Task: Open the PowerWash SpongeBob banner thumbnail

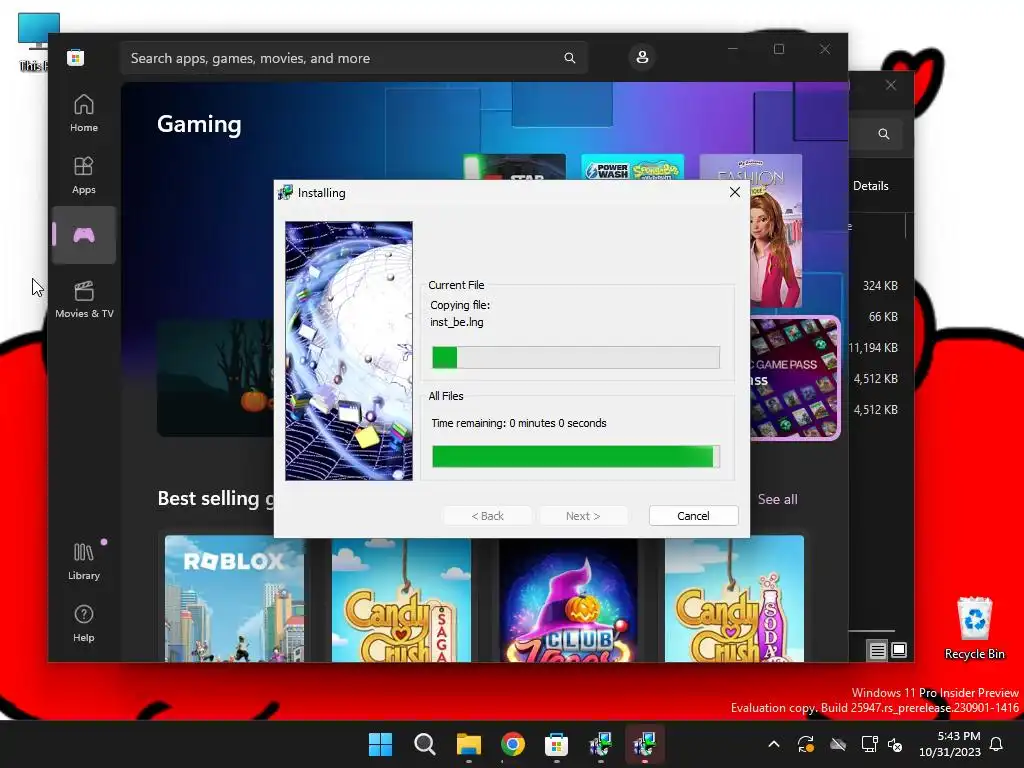Action: pyautogui.click(x=632, y=167)
